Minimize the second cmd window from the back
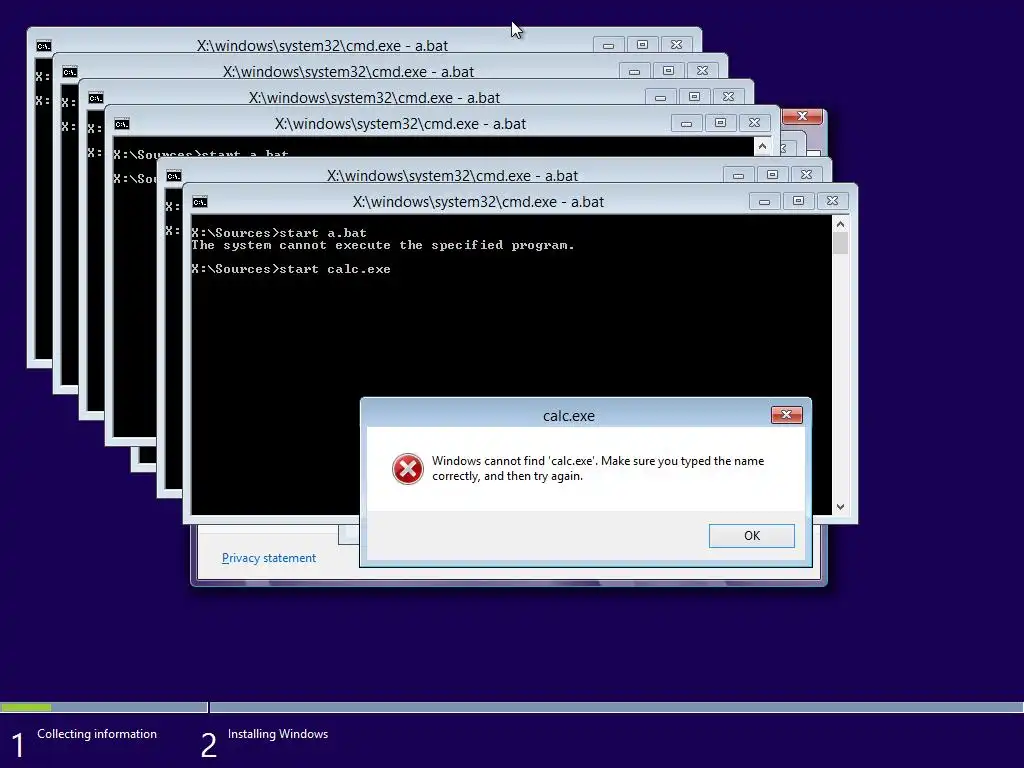 click(x=634, y=71)
